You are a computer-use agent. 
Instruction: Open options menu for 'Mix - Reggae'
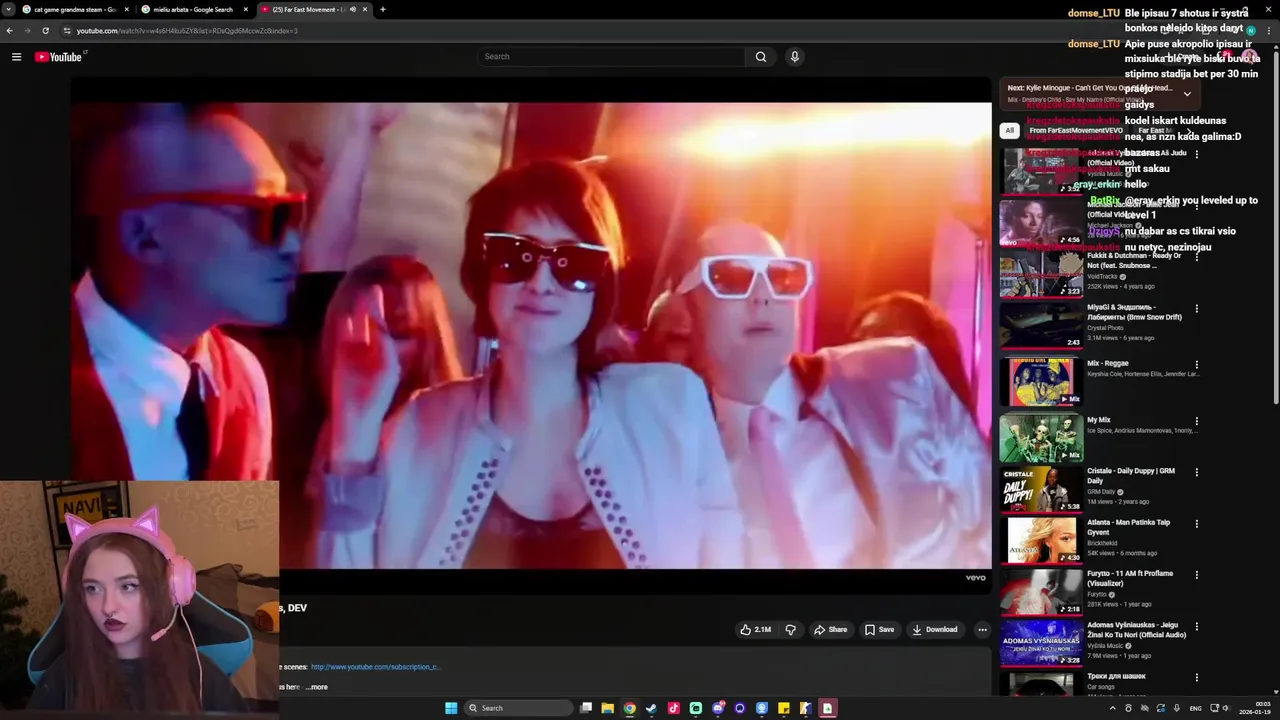coord(1197,365)
